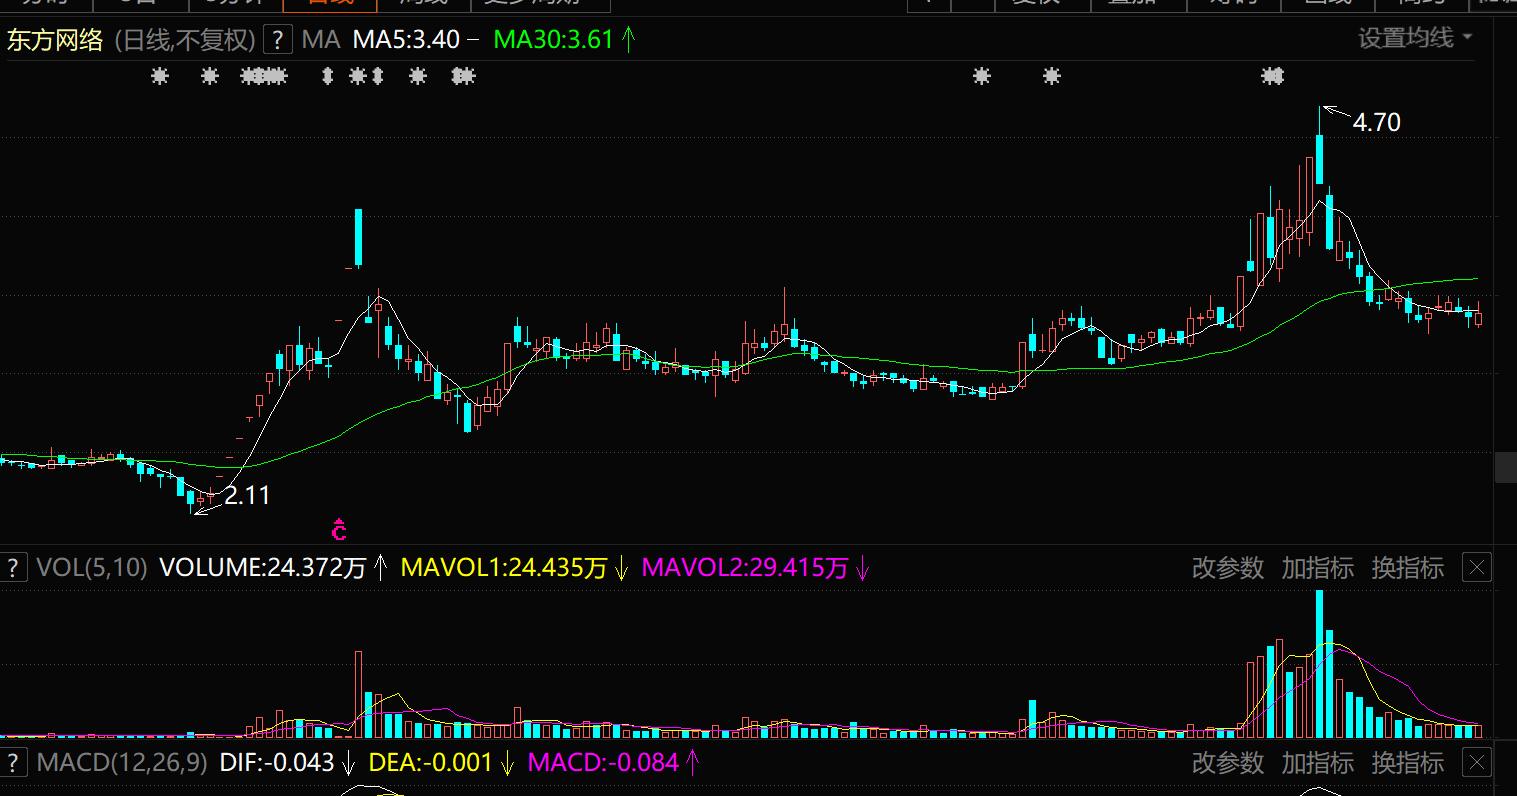Click the 4.70 high price label

coord(1376,123)
